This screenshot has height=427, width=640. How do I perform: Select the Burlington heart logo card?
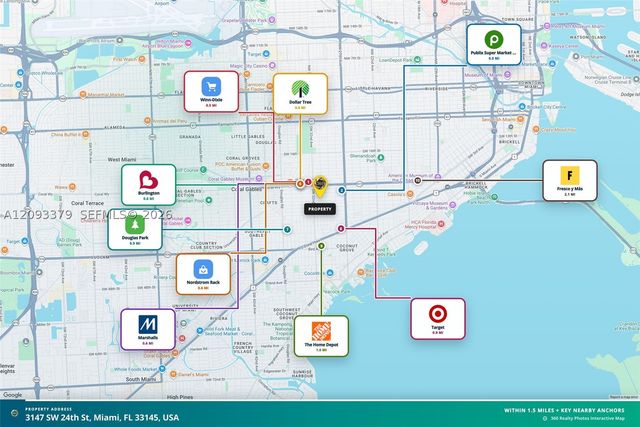pyautogui.click(x=149, y=185)
